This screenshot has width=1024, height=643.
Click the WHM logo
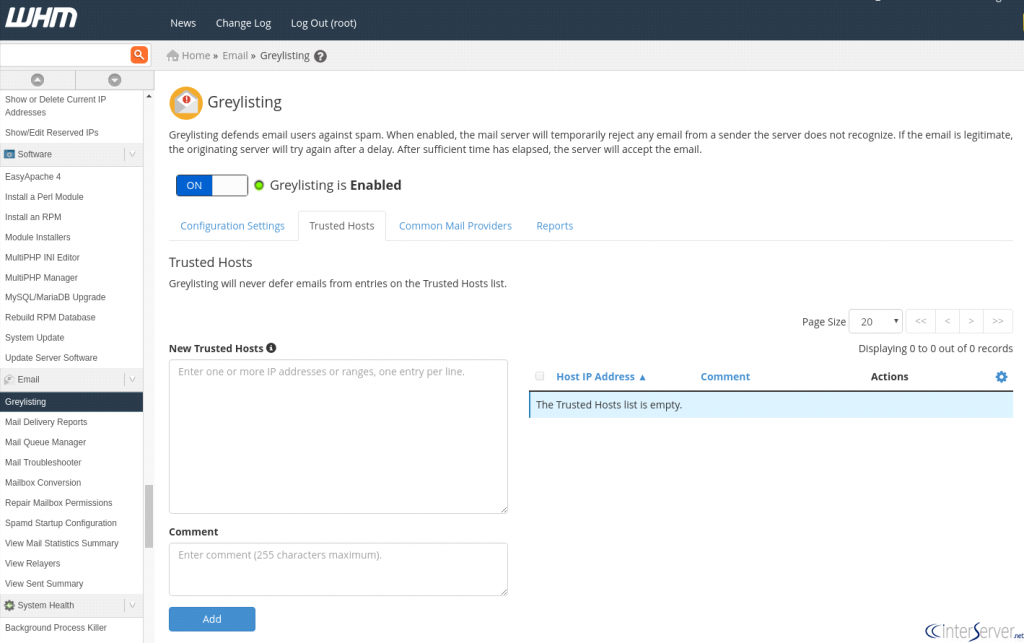pos(41,18)
